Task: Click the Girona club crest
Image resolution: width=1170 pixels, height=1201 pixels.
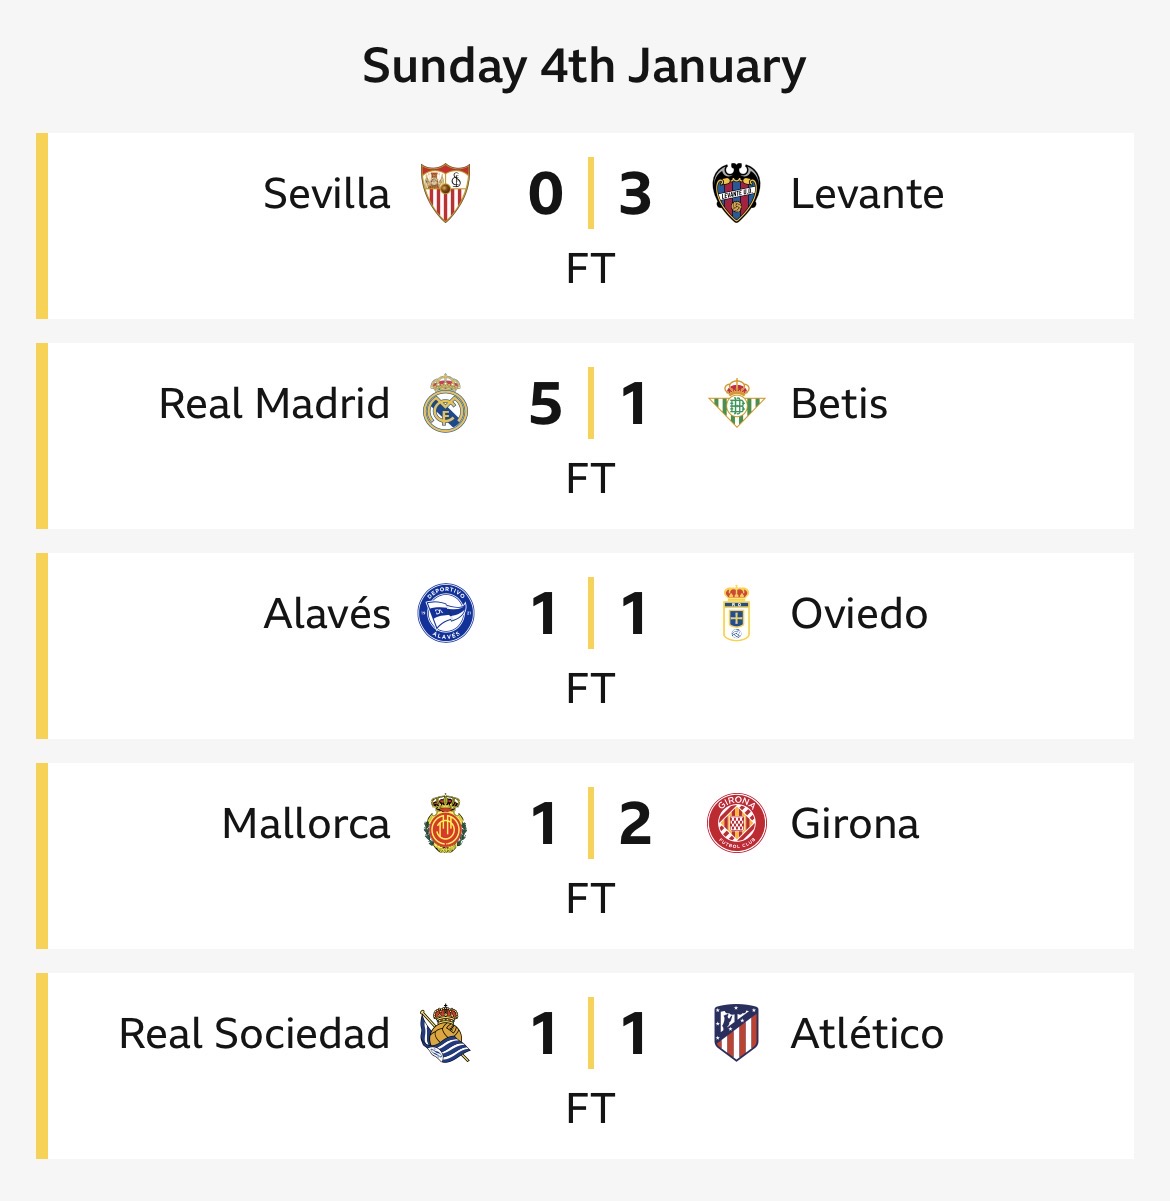Action: click(x=736, y=823)
